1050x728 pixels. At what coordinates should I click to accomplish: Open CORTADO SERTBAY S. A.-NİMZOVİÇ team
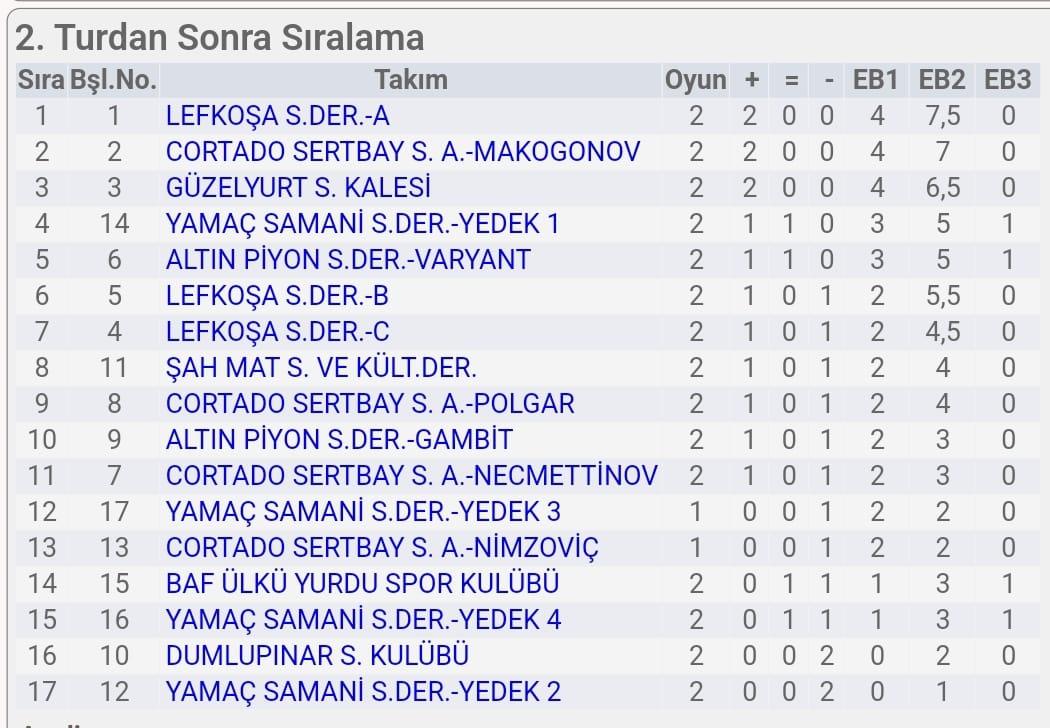(382, 548)
